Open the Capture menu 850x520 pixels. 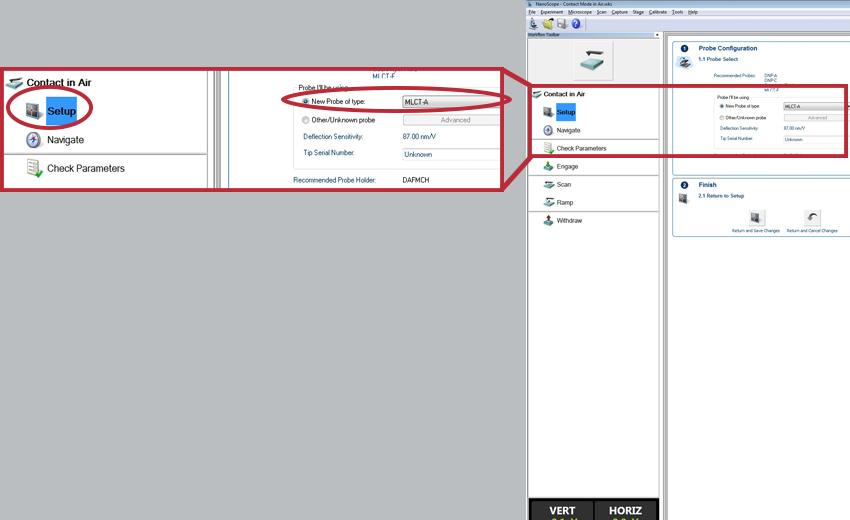(x=620, y=12)
